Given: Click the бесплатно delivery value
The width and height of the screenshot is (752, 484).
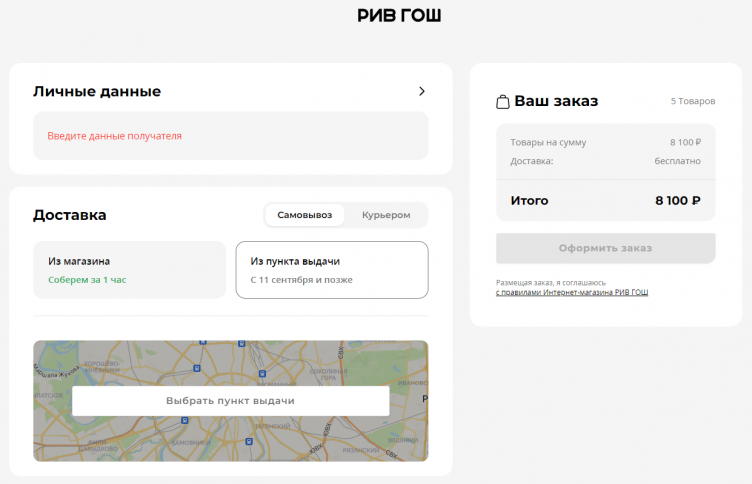Looking at the screenshot, I should click(677, 161).
